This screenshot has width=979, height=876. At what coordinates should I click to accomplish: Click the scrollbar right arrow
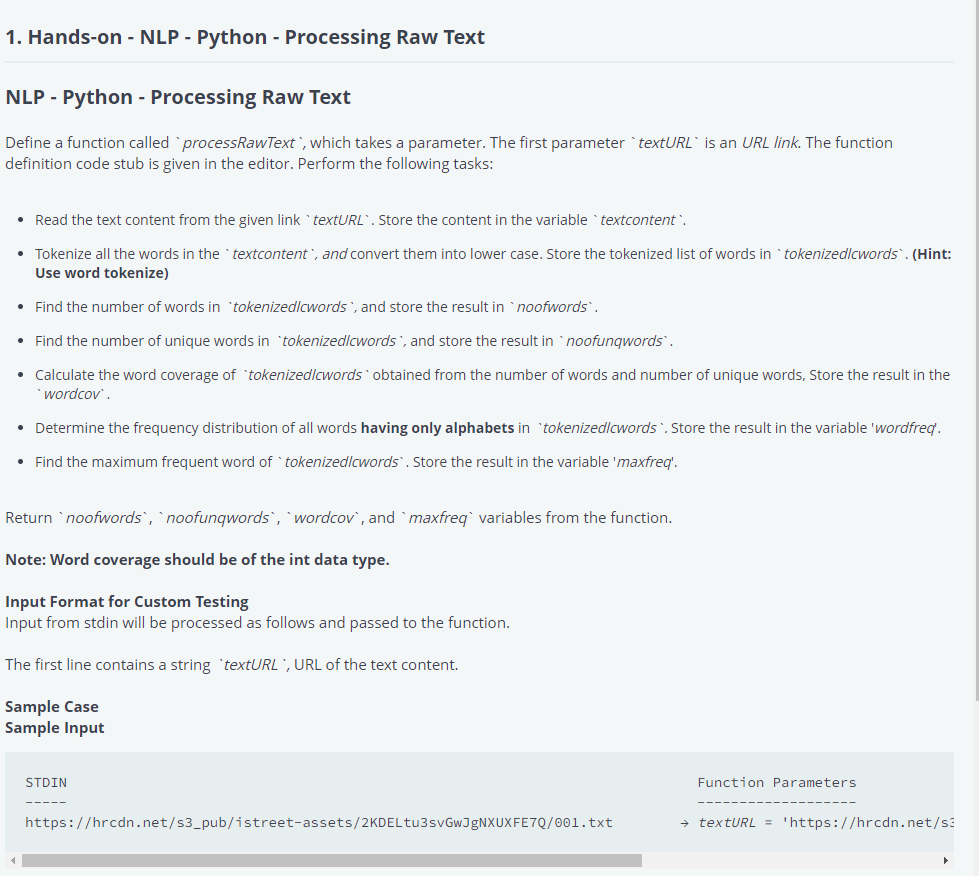click(x=946, y=859)
